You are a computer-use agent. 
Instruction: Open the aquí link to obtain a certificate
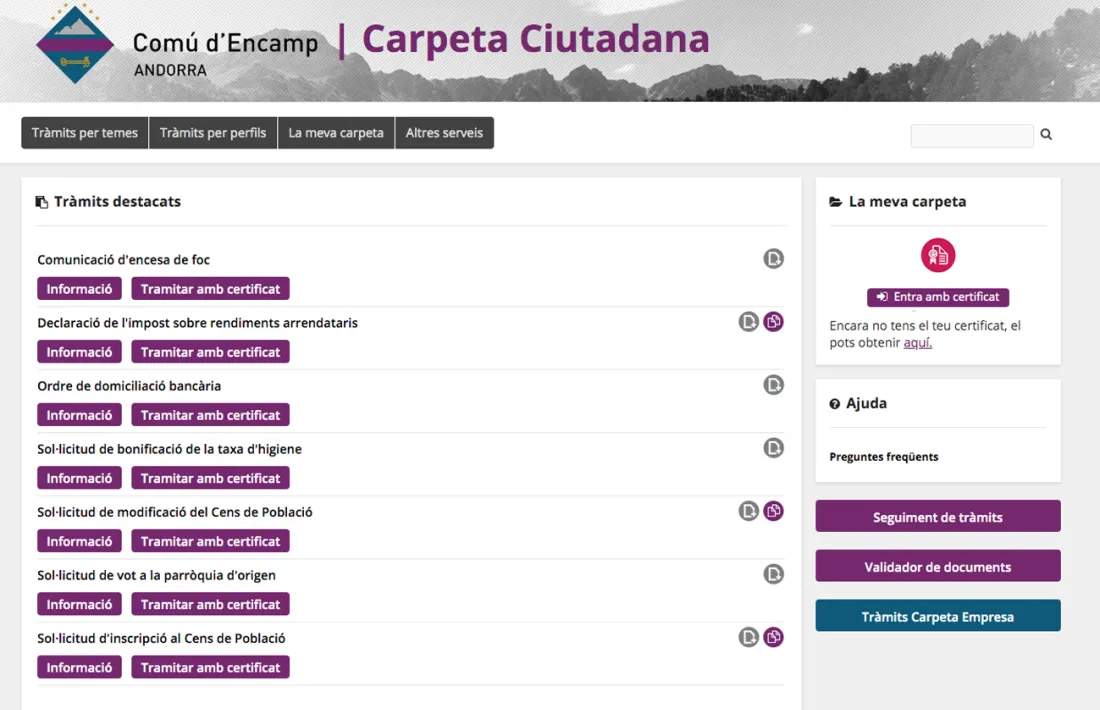[918, 342]
